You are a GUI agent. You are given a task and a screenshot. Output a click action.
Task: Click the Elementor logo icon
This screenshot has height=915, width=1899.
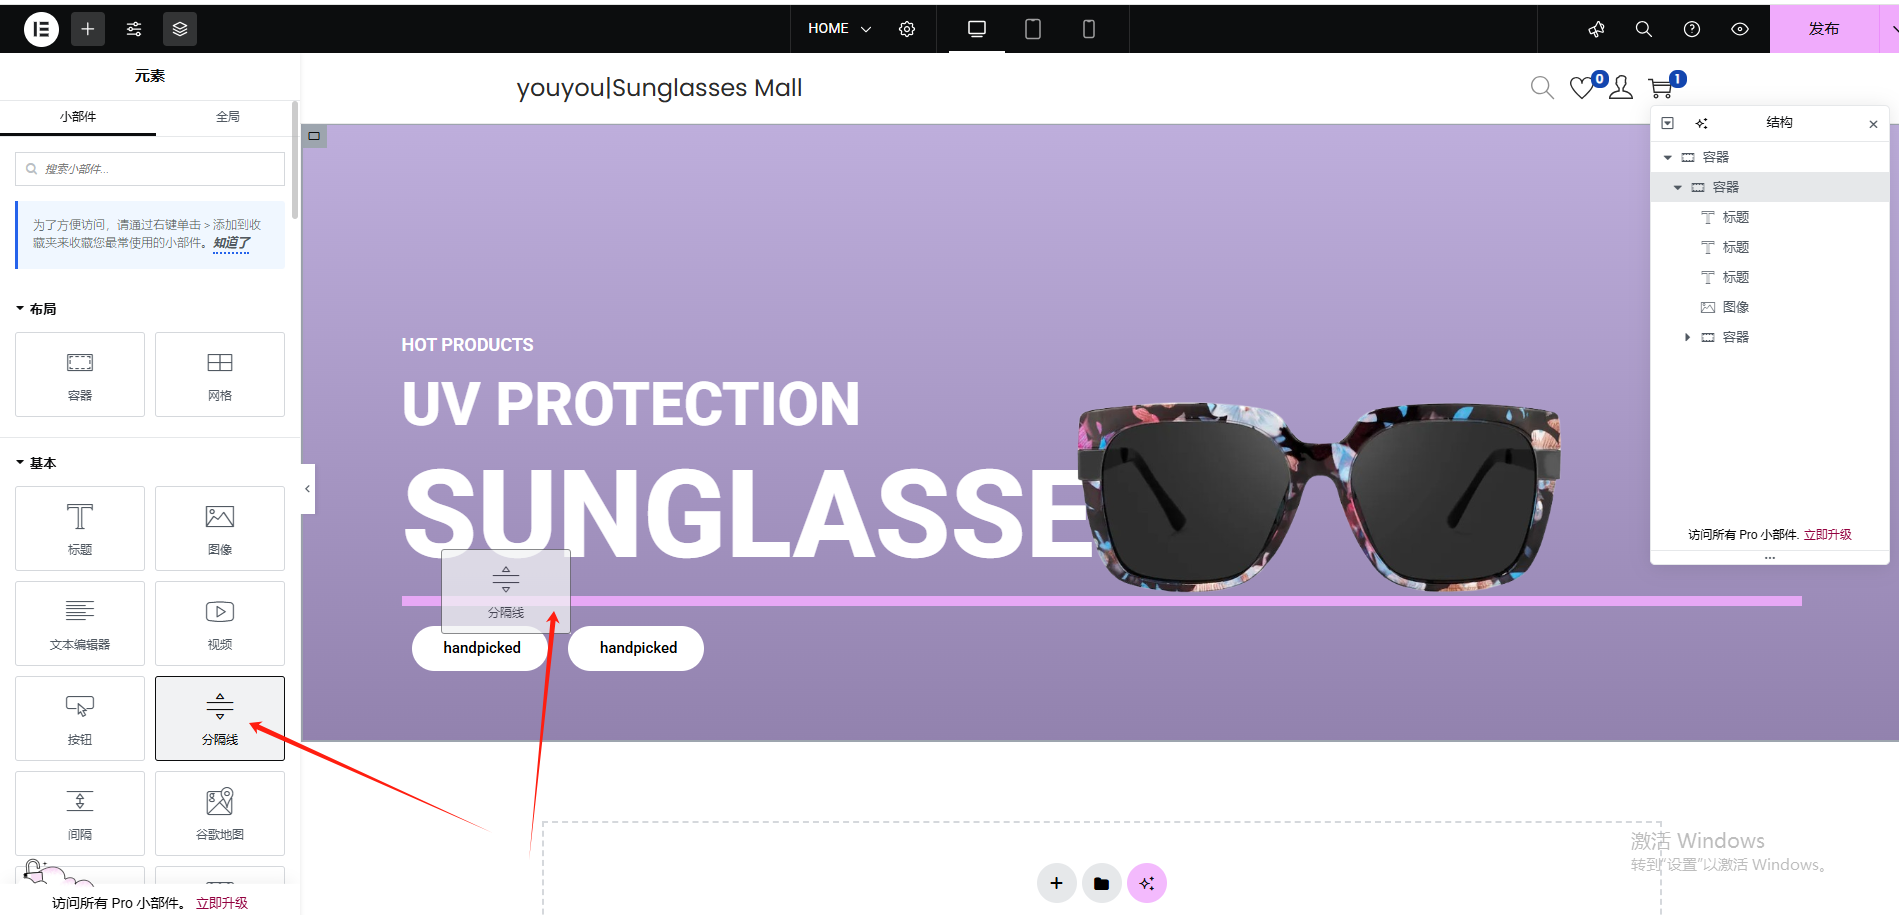(x=41, y=29)
